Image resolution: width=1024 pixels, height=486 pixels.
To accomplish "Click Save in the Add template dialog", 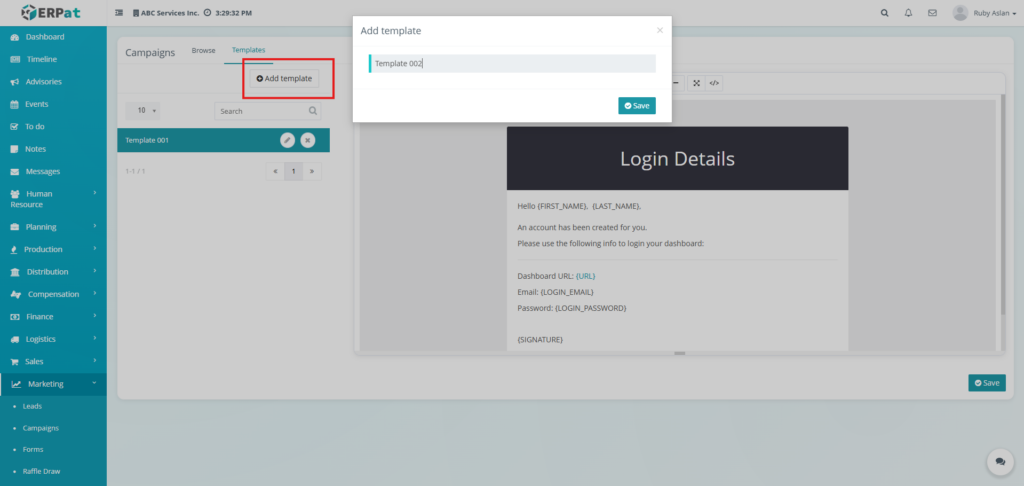I will click(x=637, y=106).
